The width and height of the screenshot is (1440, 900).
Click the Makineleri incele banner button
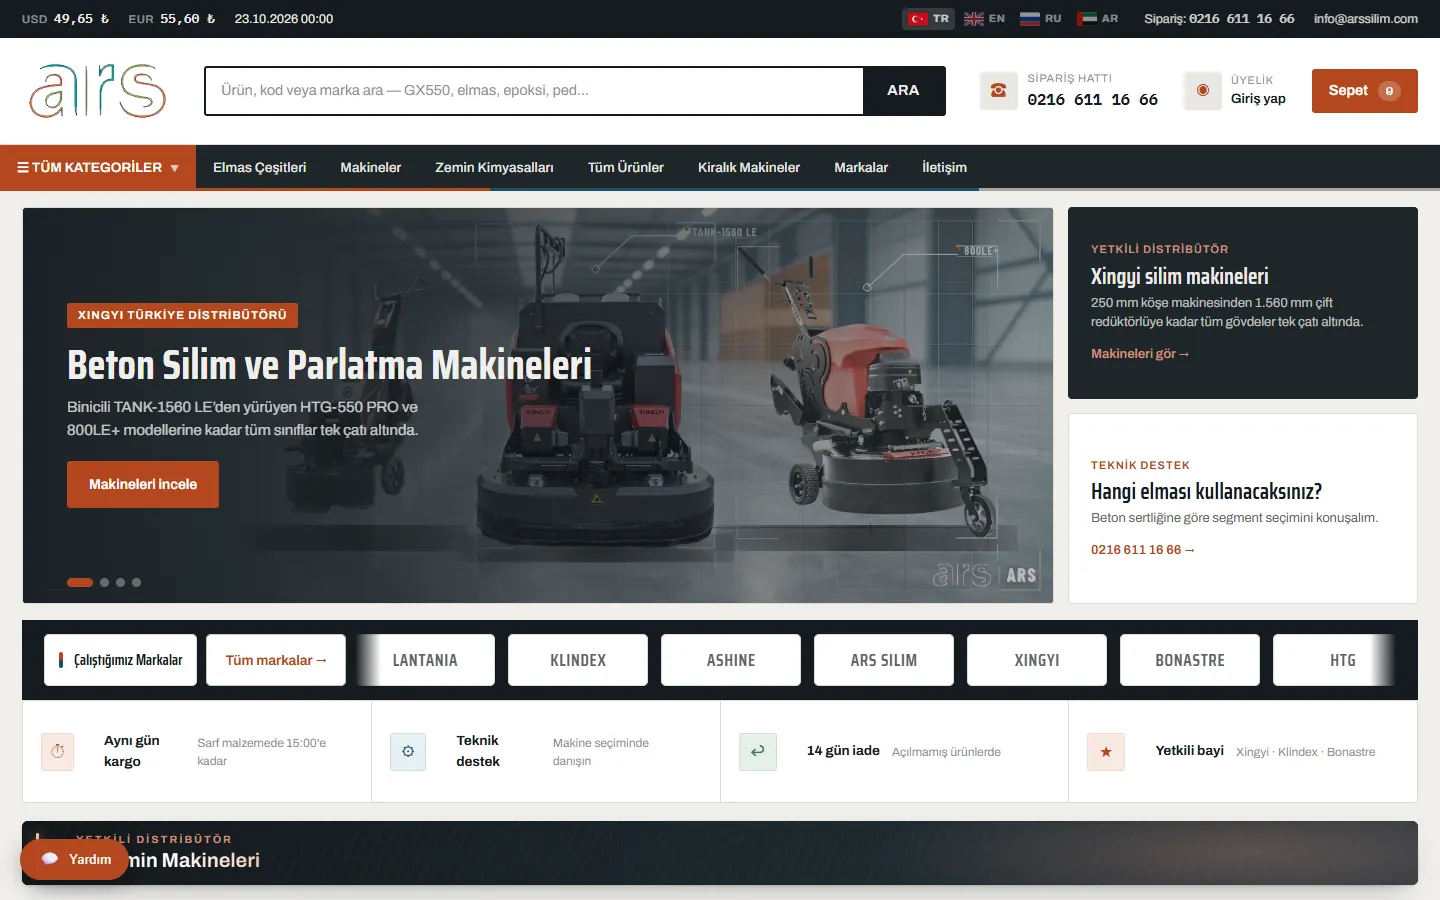(143, 484)
